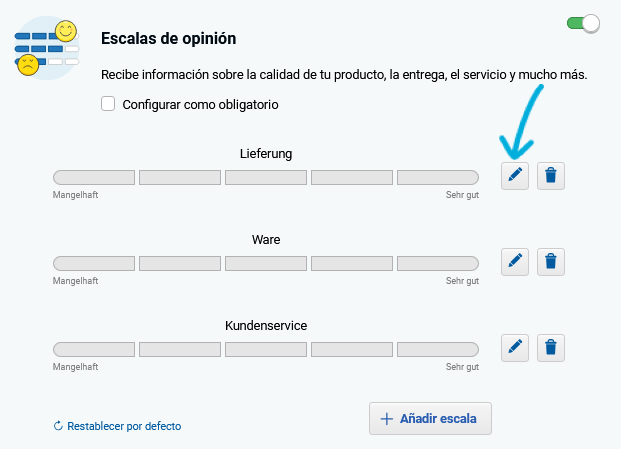The height and width of the screenshot is (449, 621).
Task: Delete the Ware scale using trash icon
Action: point(551,262)
